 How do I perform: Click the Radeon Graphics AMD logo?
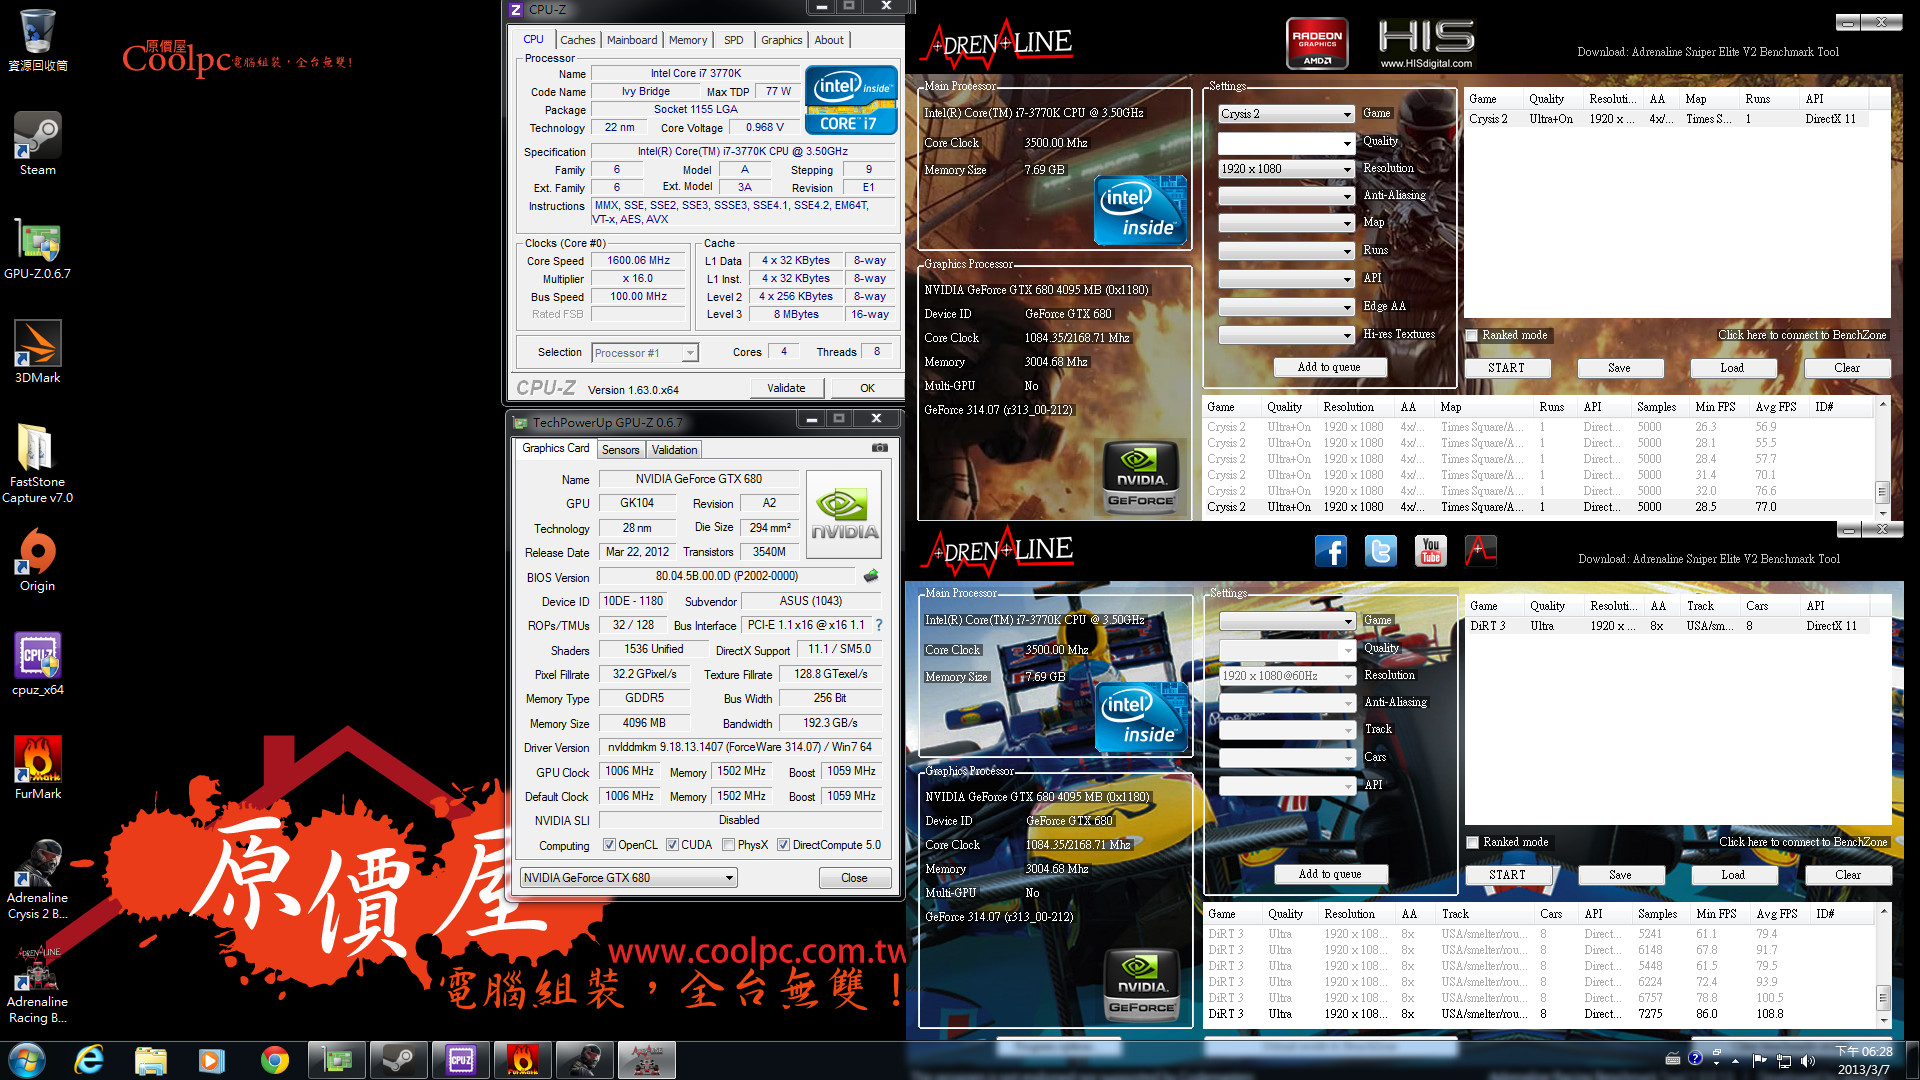(x=1316, y=45)
